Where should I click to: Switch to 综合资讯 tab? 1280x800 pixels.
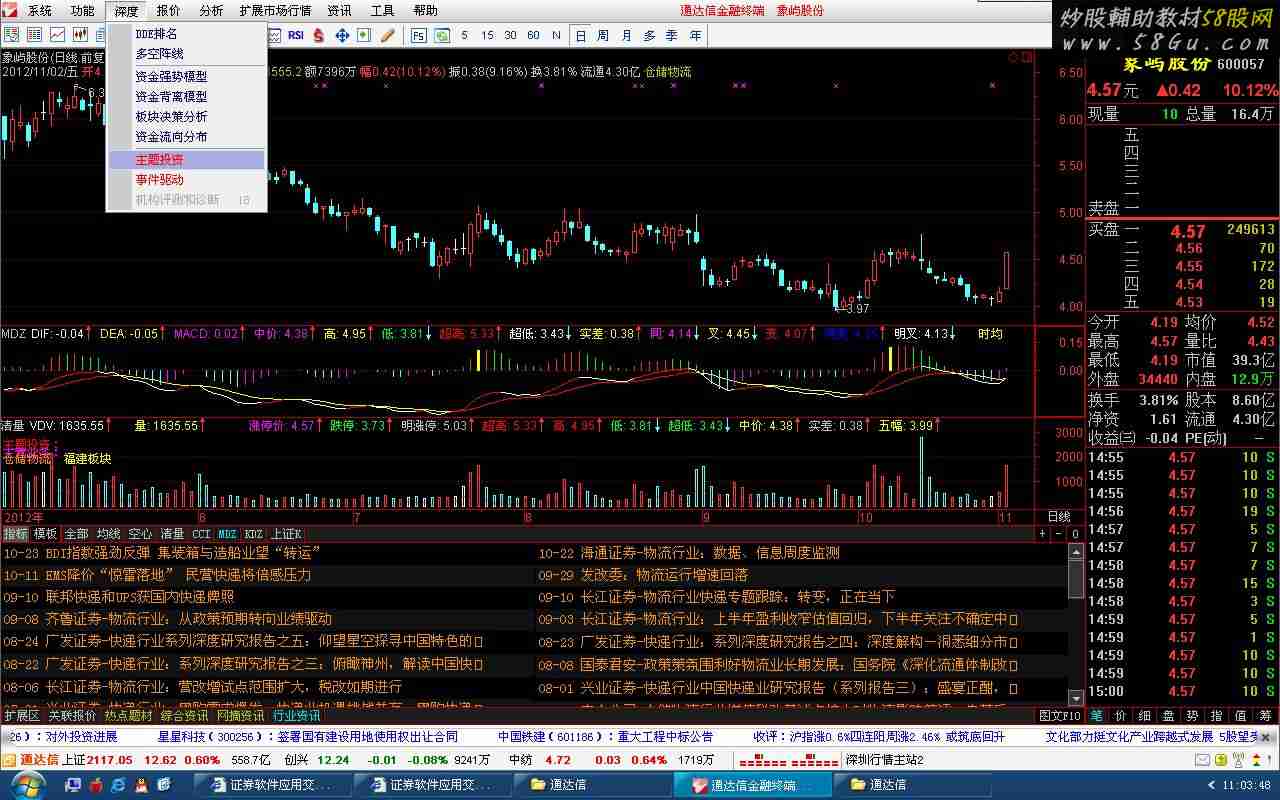(x=184, y=716)
